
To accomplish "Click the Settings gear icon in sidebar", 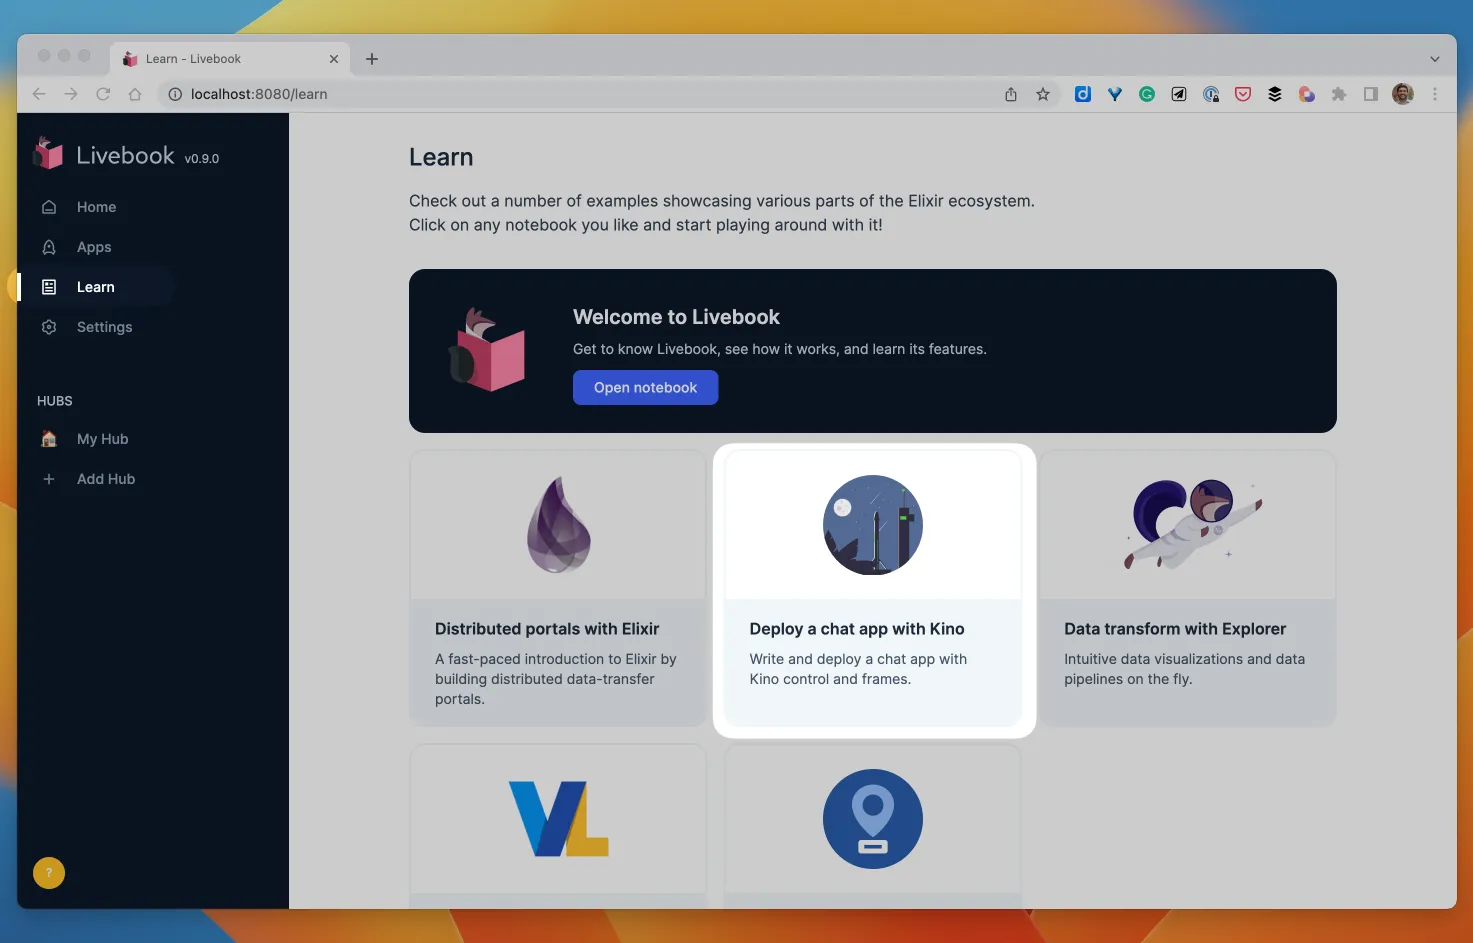I will (49, 327).
